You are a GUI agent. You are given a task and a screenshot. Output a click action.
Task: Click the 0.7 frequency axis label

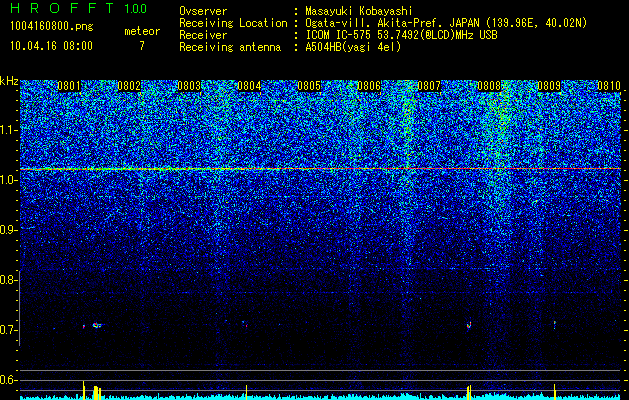pos(8,330)
